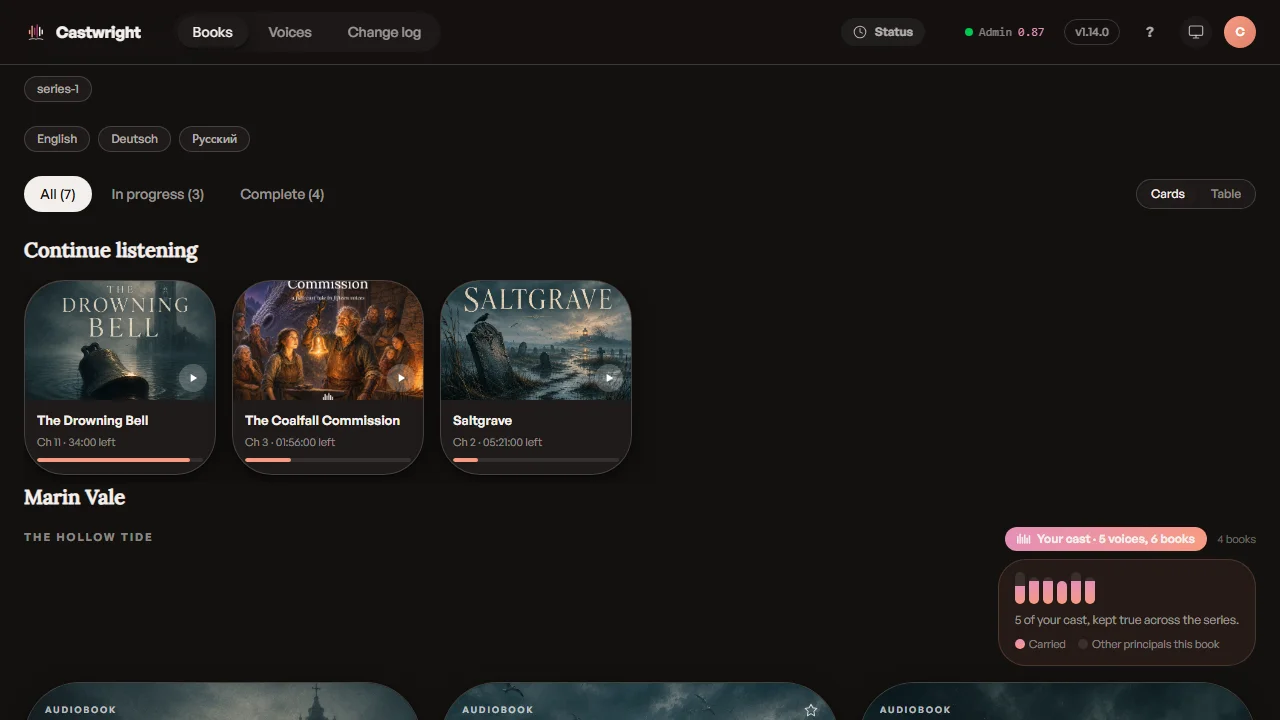1280x720 pixels.
Task: Click the green Admin status dot
Action: 968,32
